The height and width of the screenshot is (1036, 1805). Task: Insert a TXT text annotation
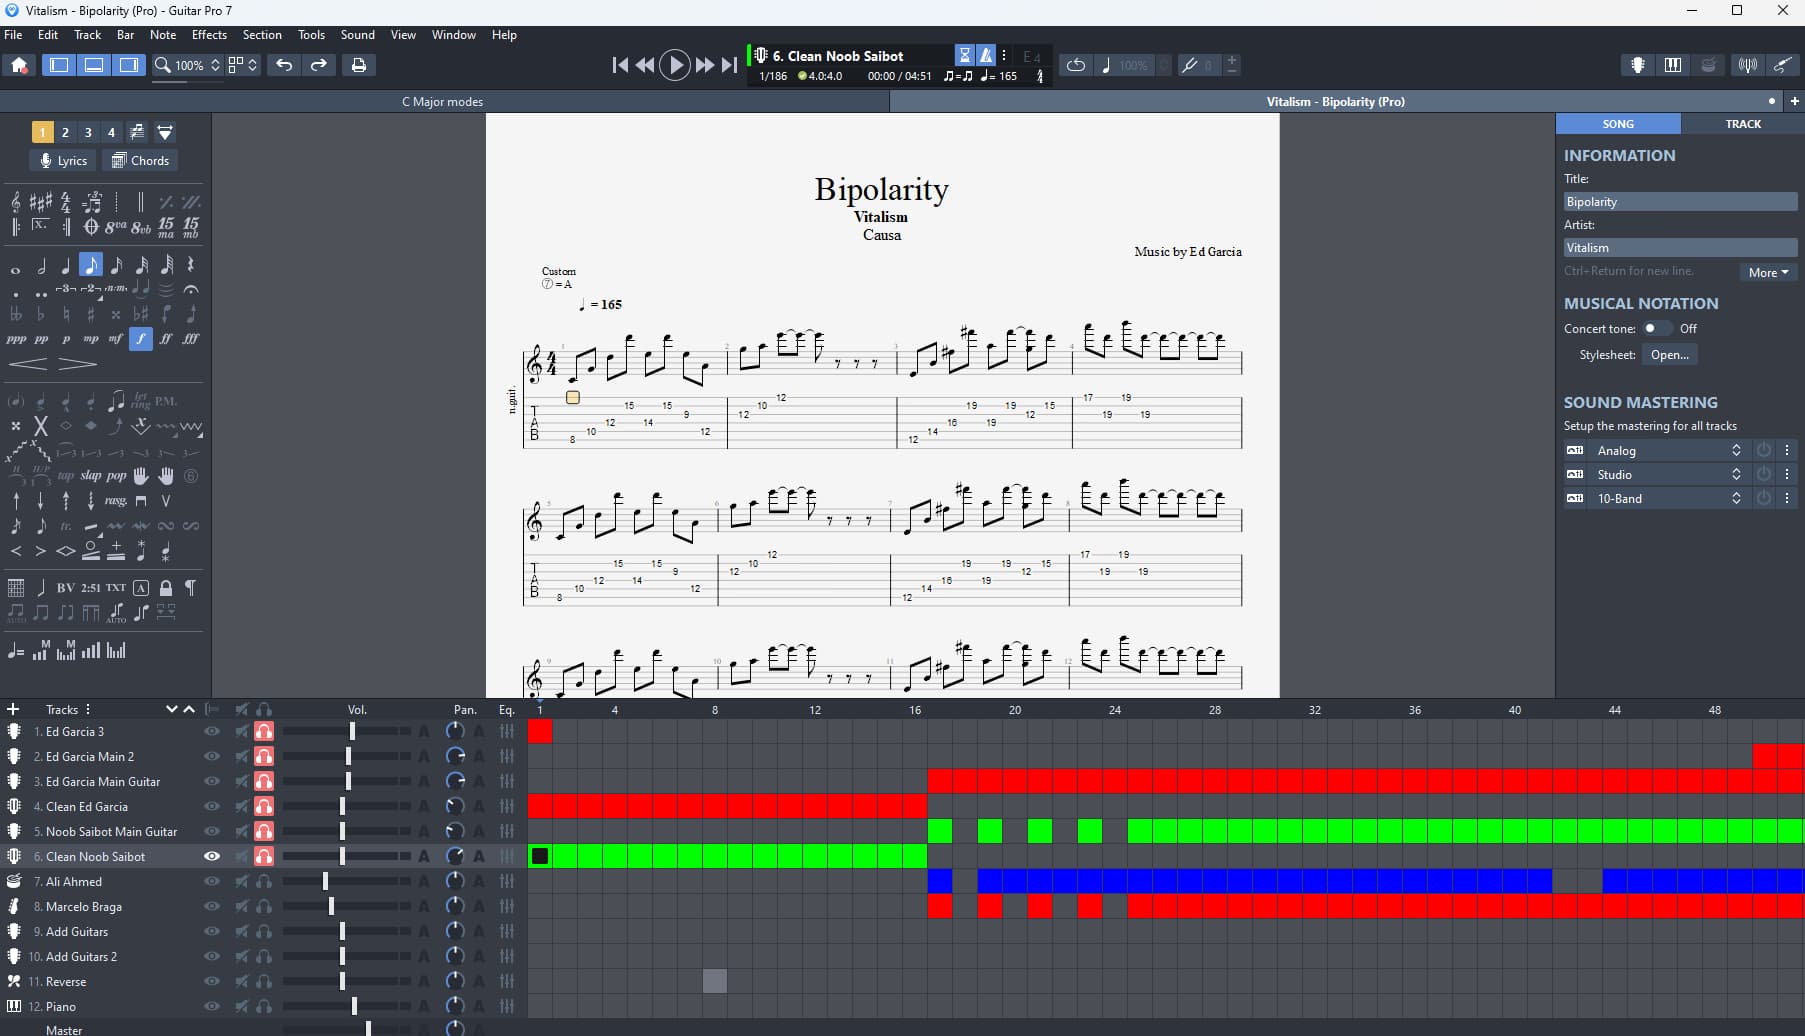[x=116, y=588]
